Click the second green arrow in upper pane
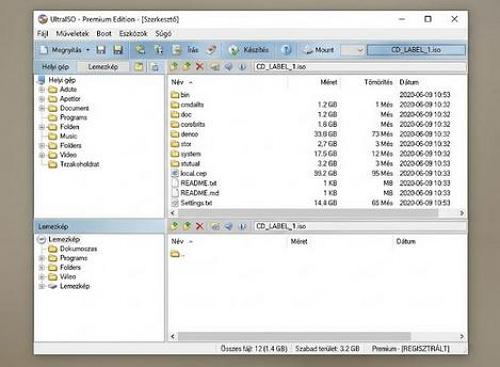 (187, 66)
